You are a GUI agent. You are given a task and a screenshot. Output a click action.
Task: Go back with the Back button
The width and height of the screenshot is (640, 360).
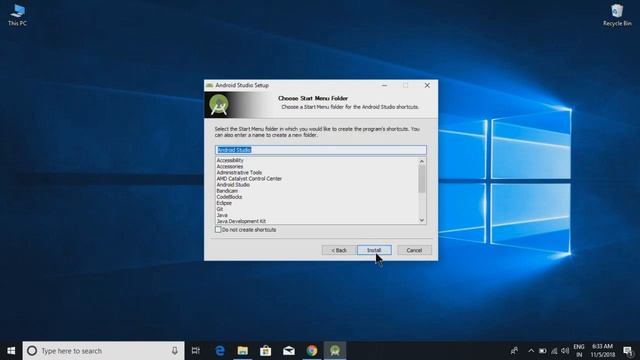339,250
